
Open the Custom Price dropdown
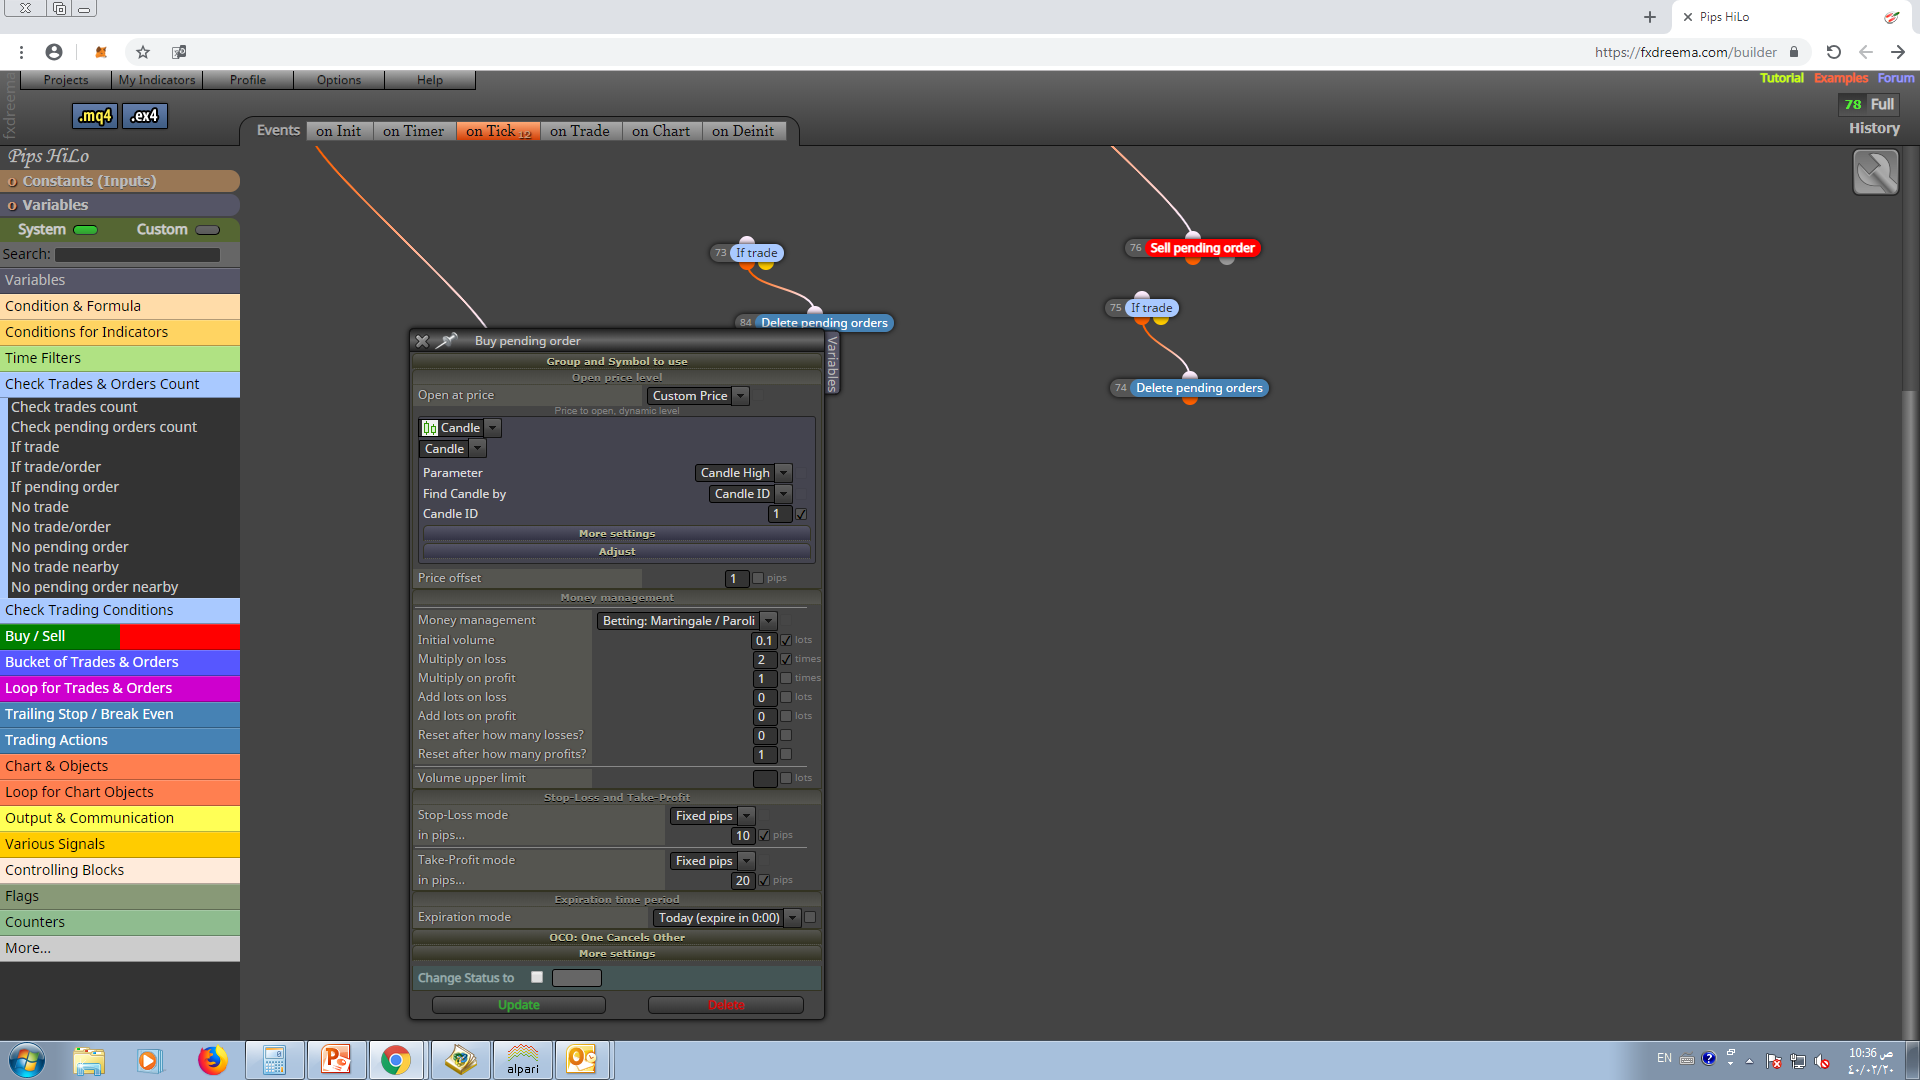pyautogui.click(x=698, y=396)
